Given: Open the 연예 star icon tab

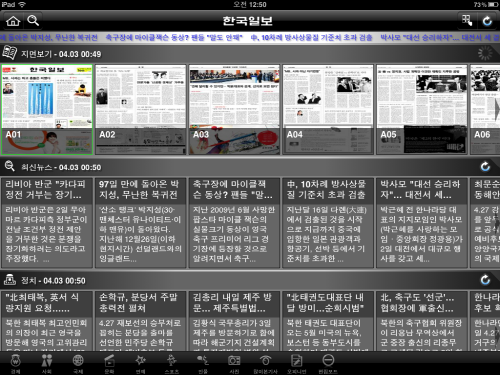Looking at the screenshot, I should click(140, 363).
